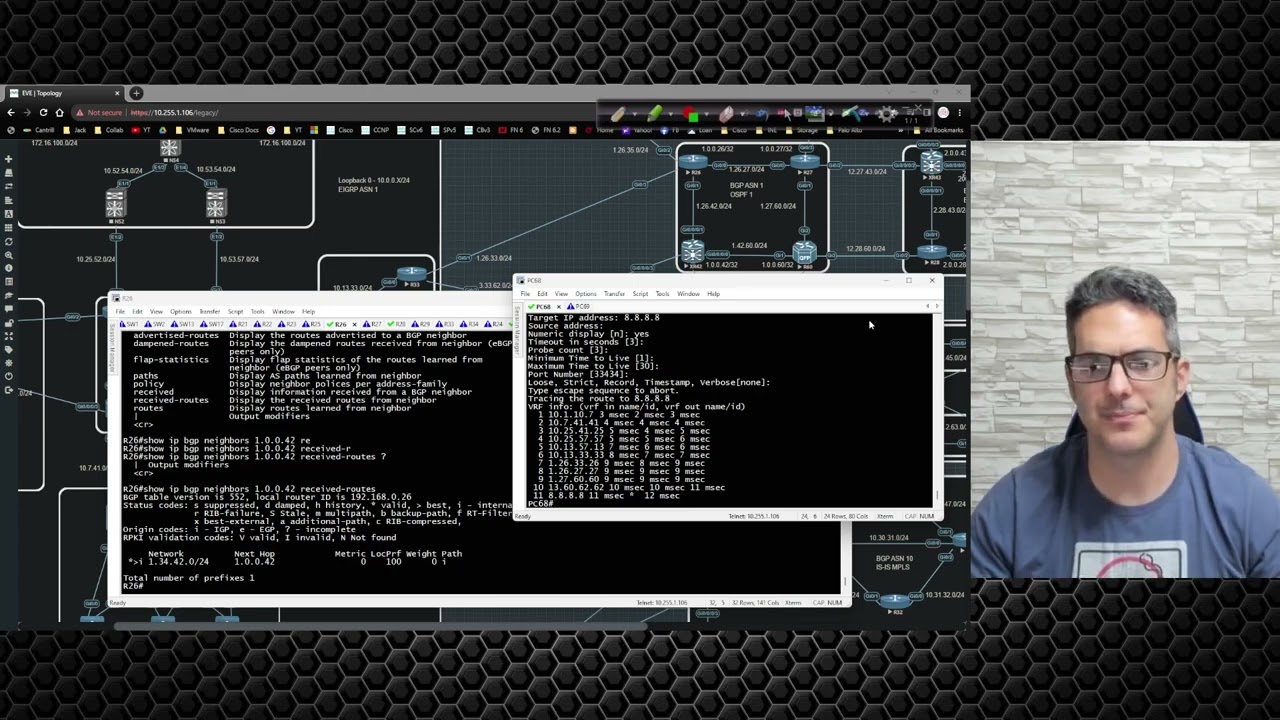
Task: Open the pencil tool dropdown arrow
Action: point(634,114)
